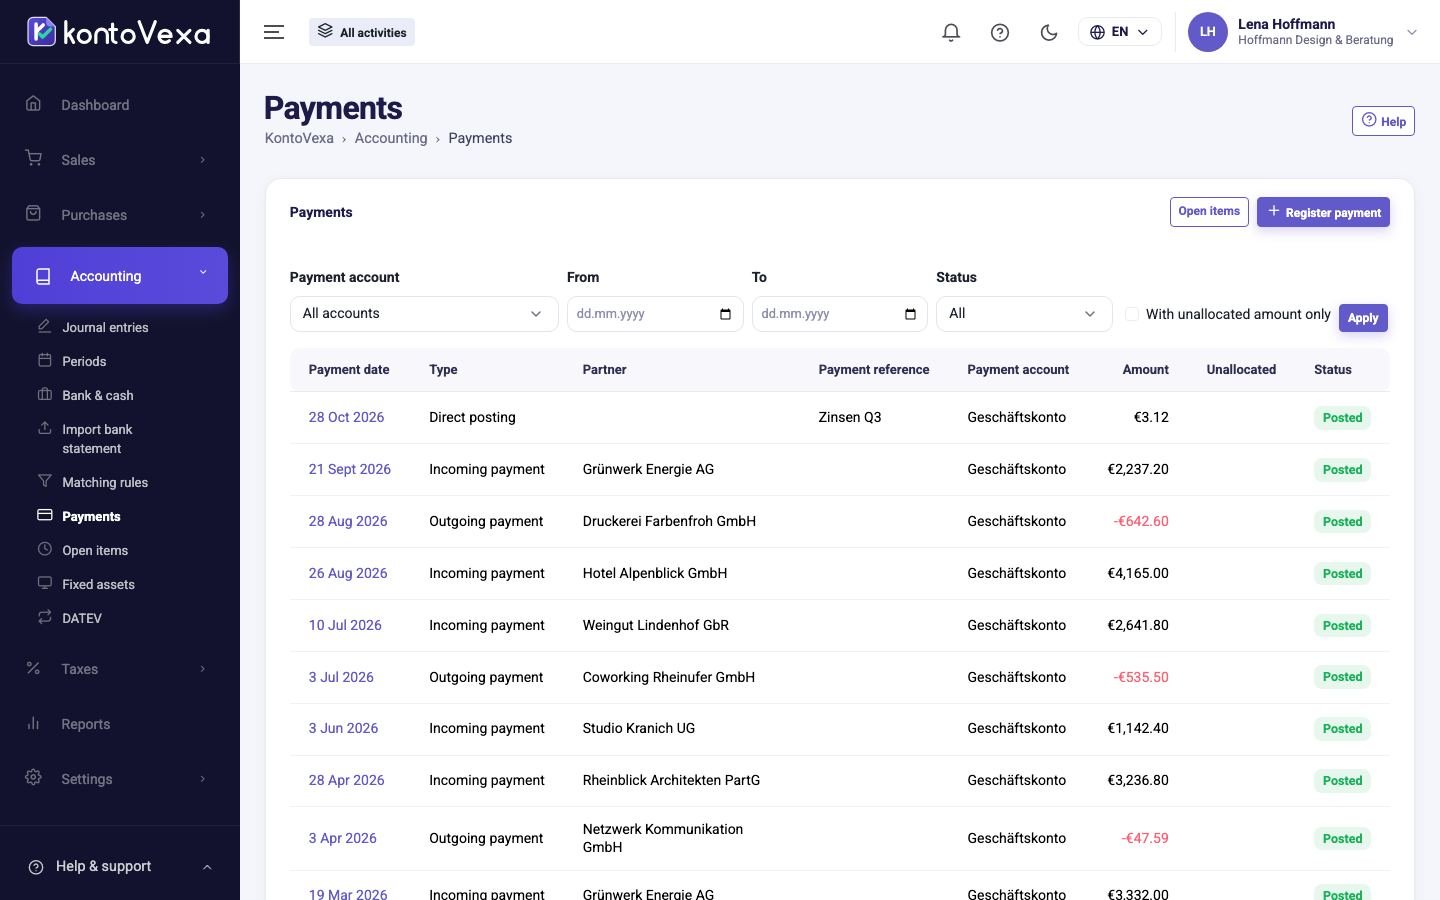
Task: Enable With unallocated amount only checkbox
Action: [x=1132, y=314]
